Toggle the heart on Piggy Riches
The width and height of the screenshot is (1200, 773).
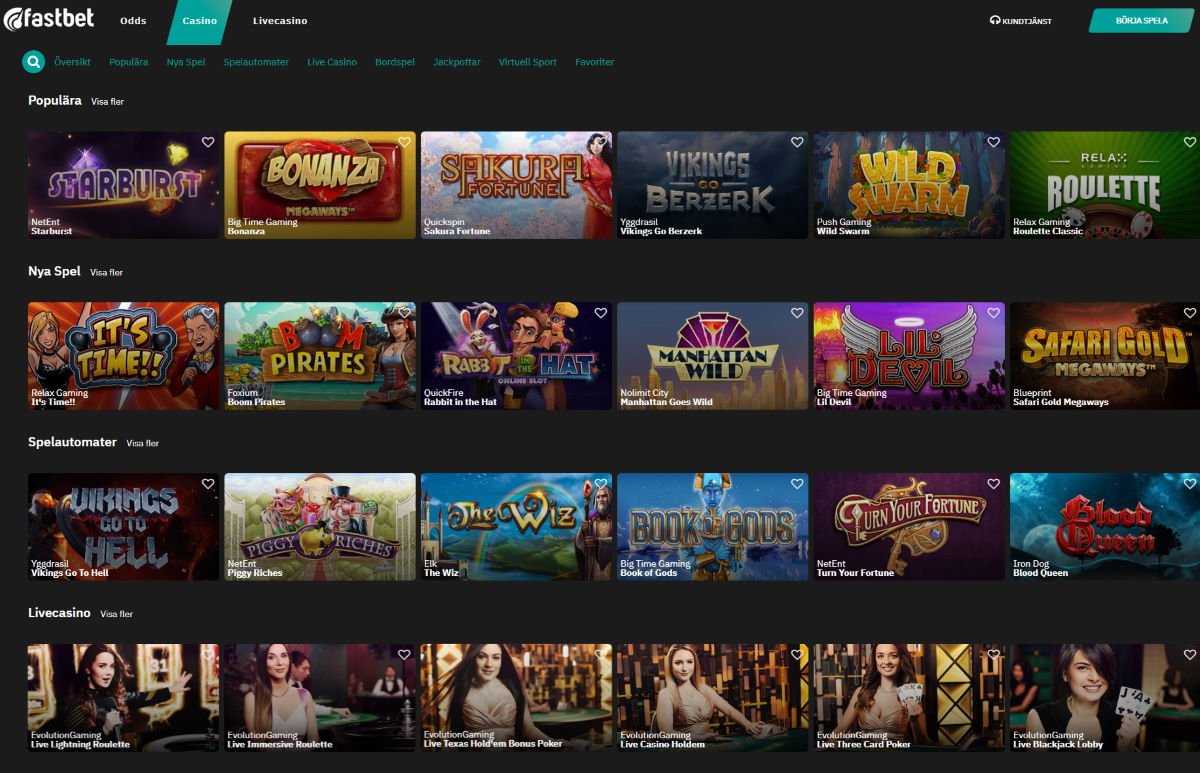[404, 484]
